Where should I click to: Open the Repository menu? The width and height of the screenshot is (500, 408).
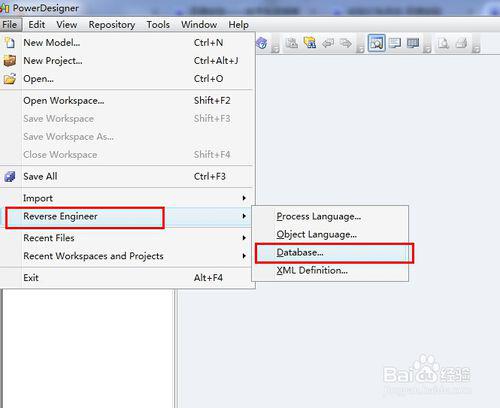112,25
